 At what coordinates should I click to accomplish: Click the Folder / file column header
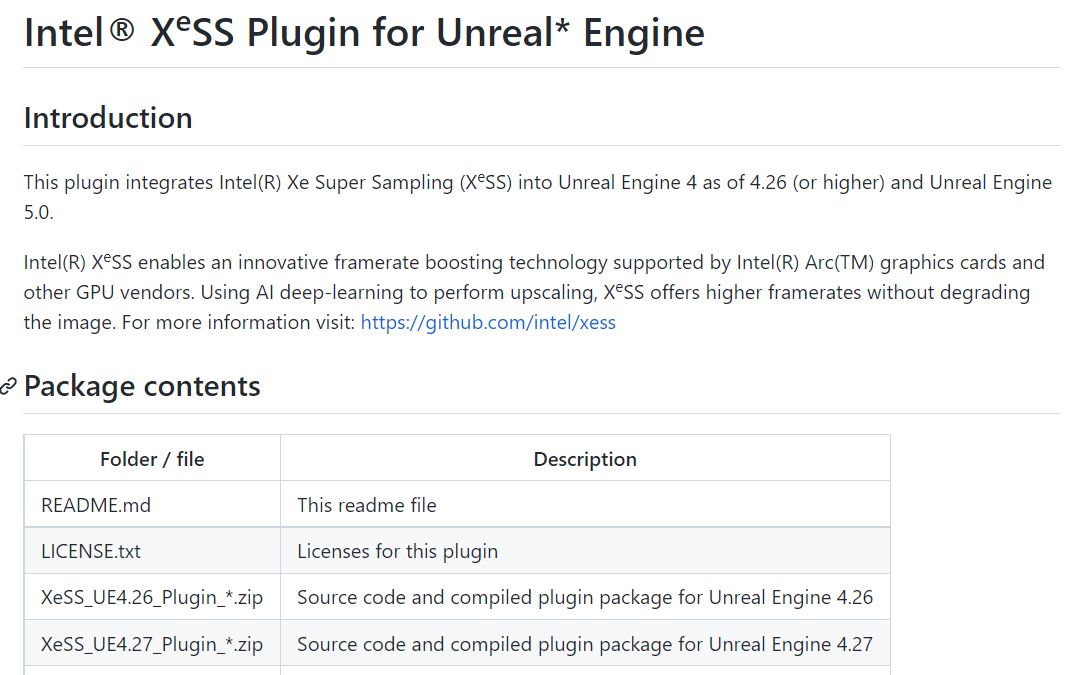152,459
